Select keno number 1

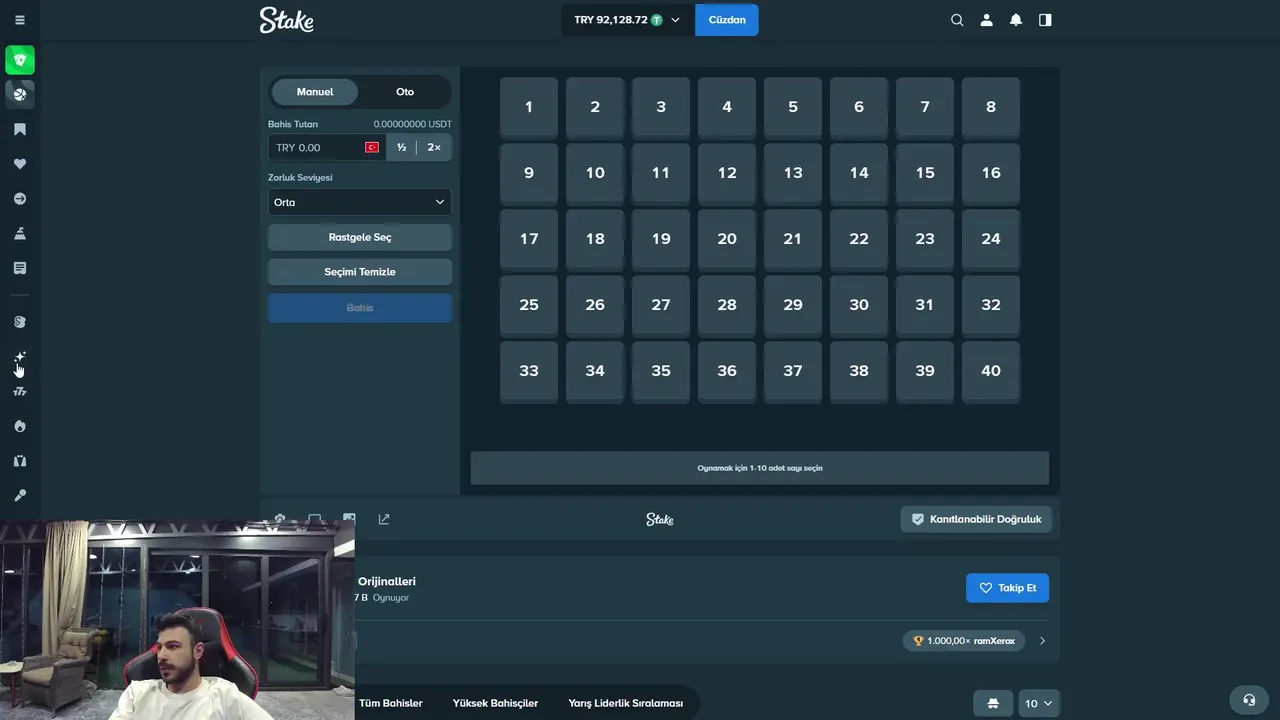tap(529, 107)
